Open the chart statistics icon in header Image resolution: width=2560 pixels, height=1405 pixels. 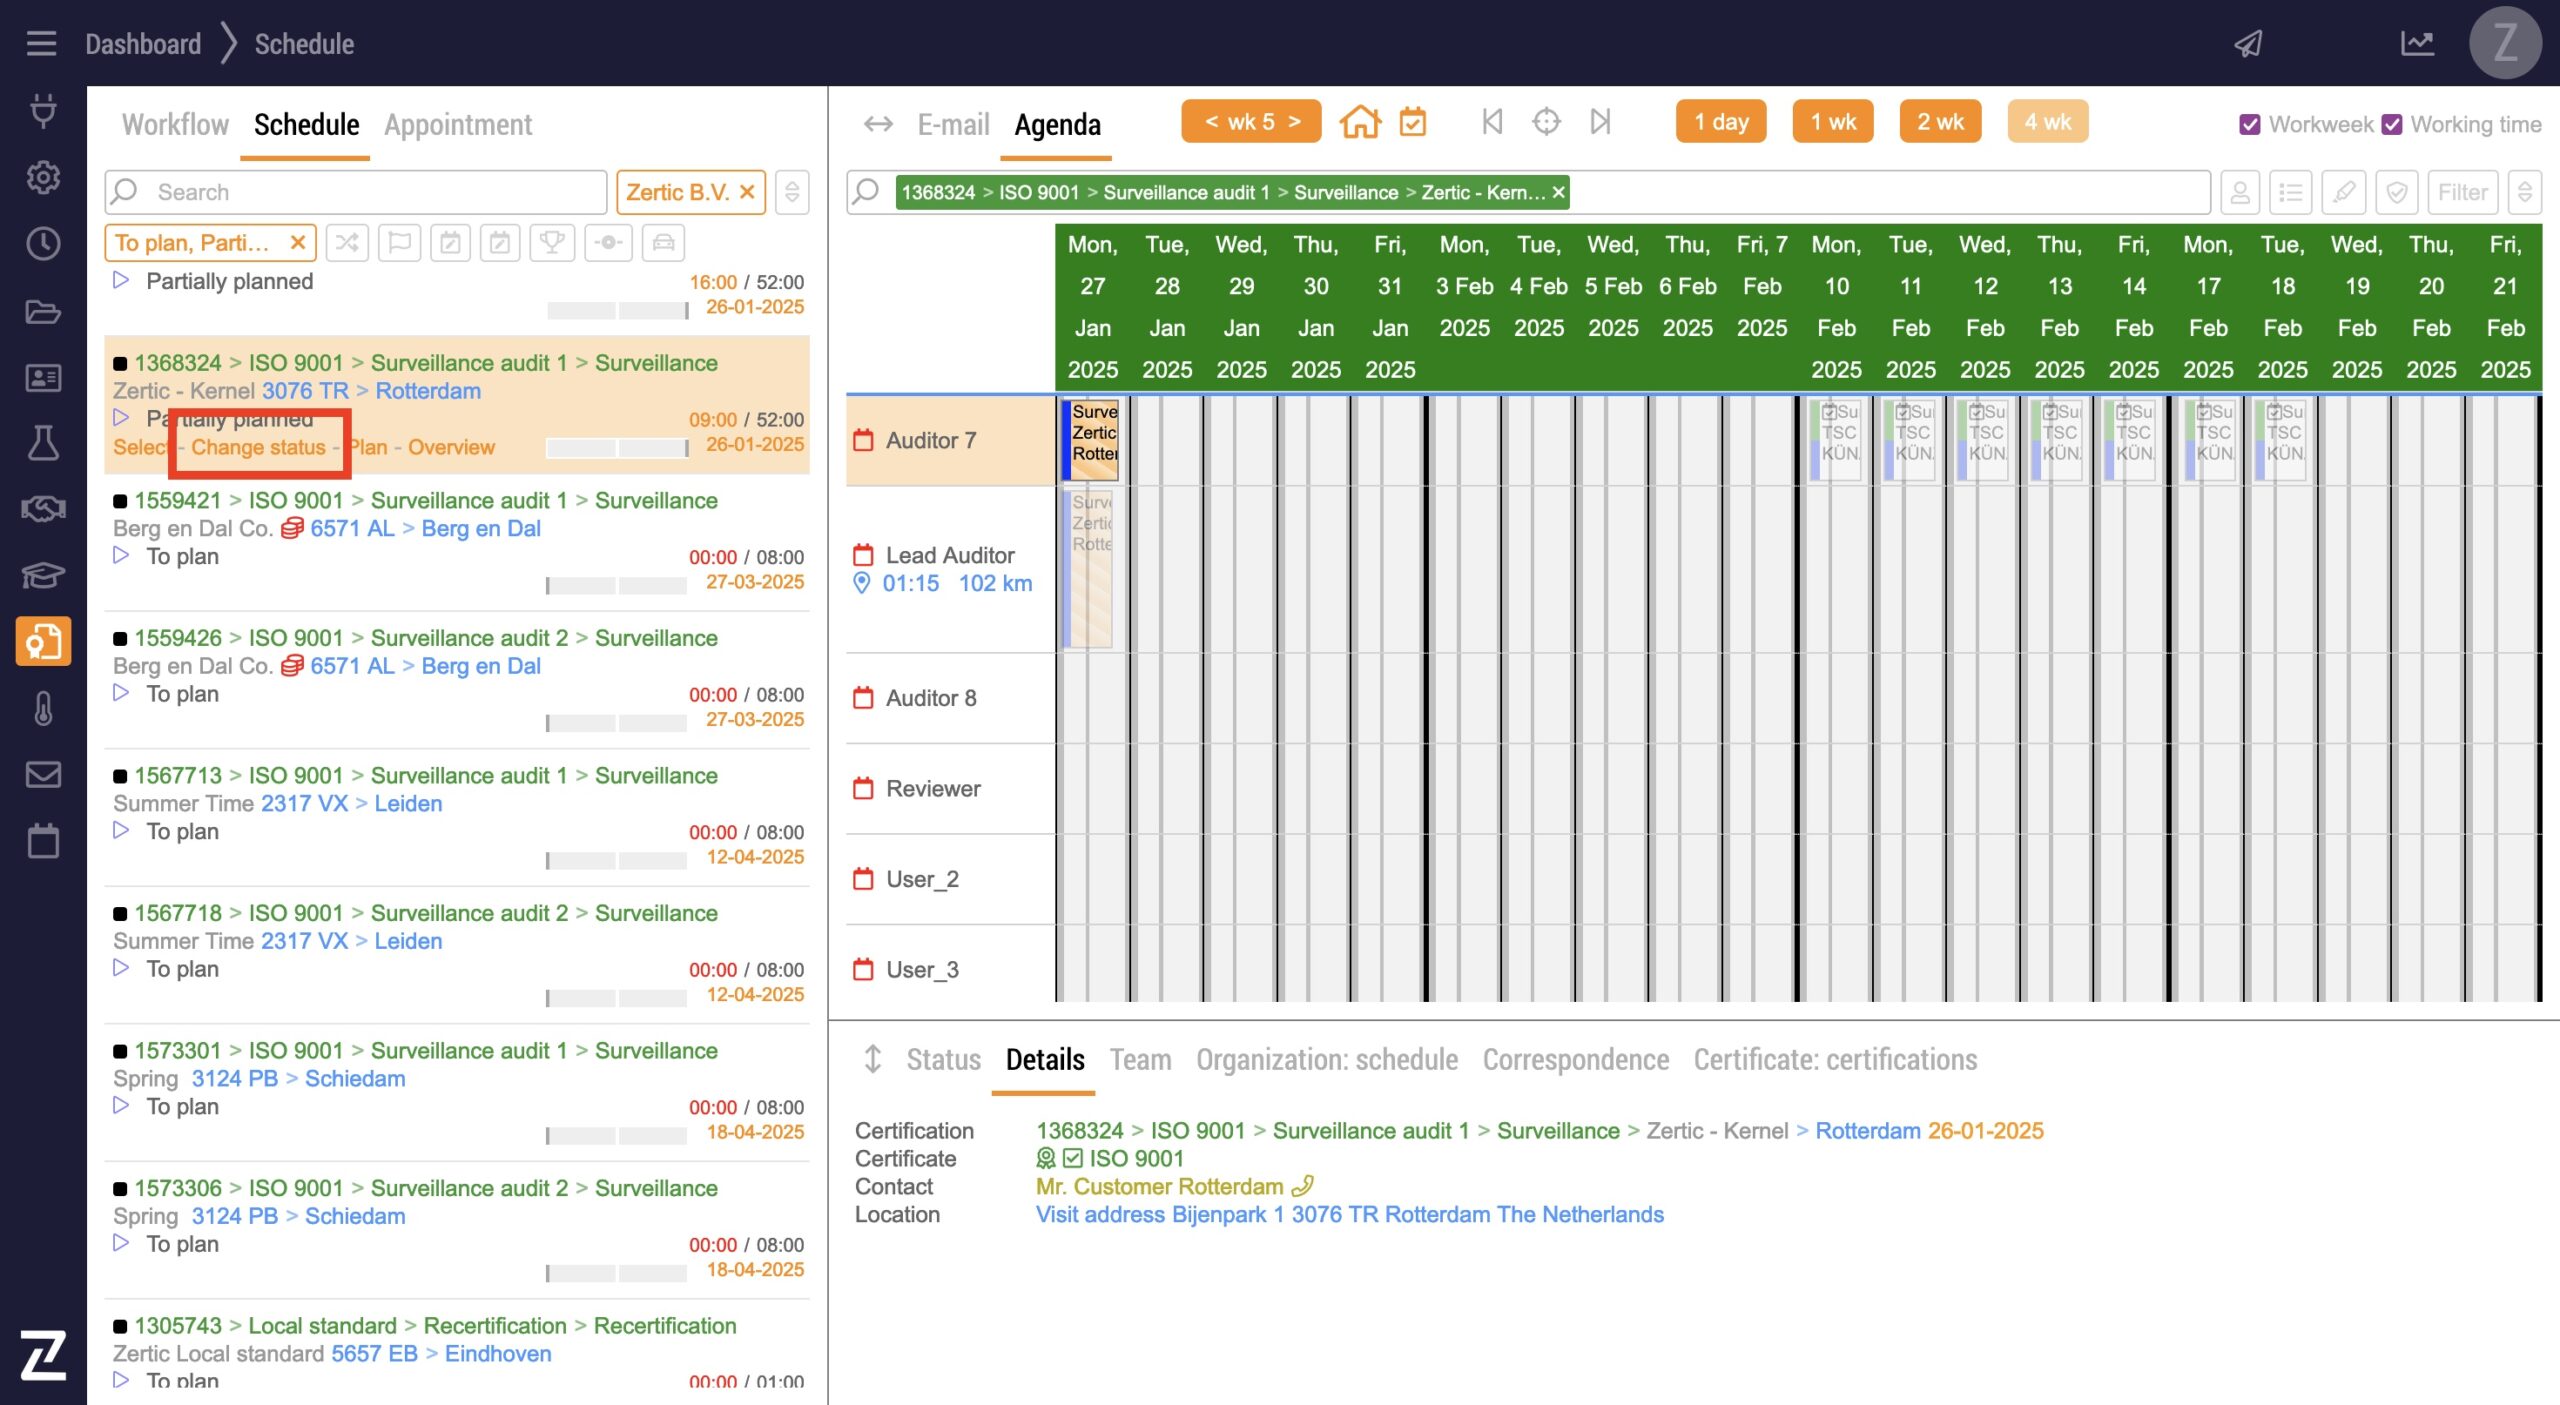coord(2417,44)
